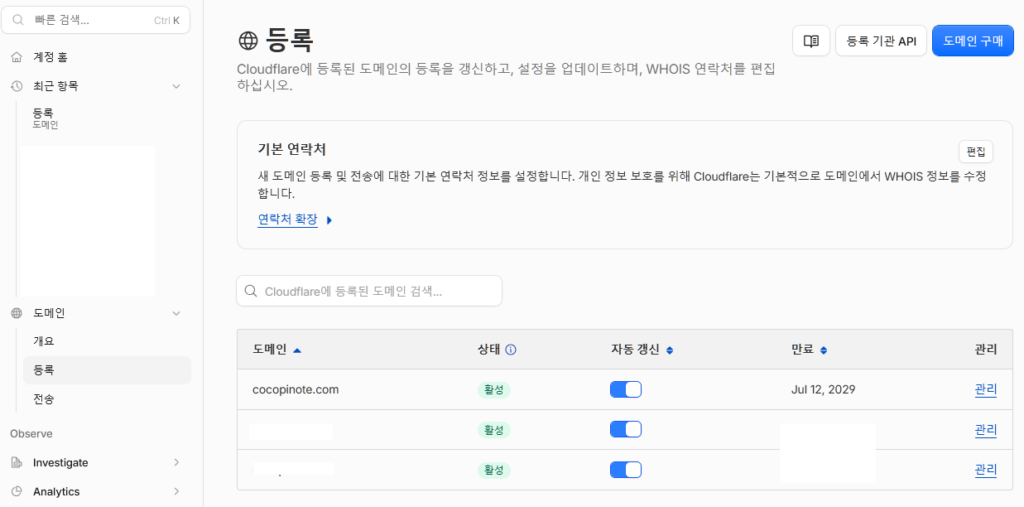Screen dimensions: 1024x507
Task: Open 개요 under 도메인
Action: [44, 341]
